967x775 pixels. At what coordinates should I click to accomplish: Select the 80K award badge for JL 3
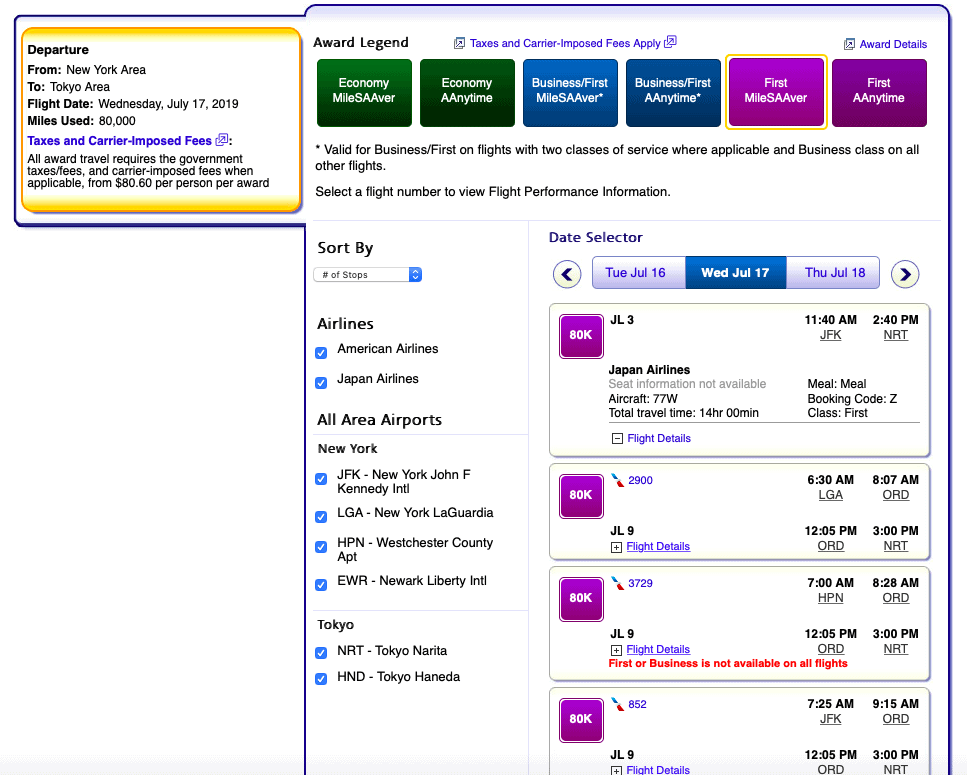click(x=581, y=336)
